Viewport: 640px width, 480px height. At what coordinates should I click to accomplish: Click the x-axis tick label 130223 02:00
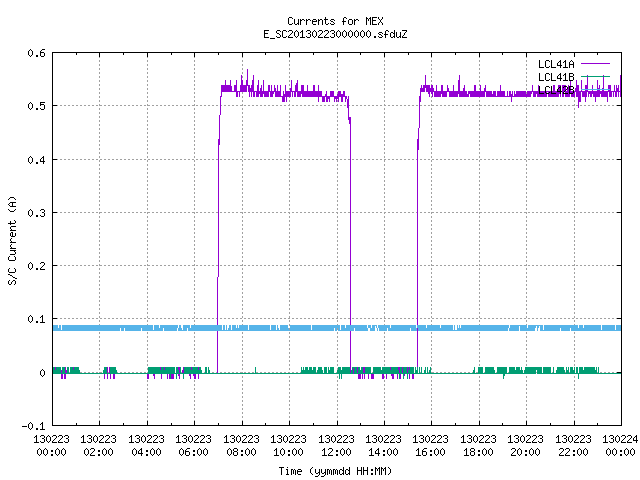[98, 446]
